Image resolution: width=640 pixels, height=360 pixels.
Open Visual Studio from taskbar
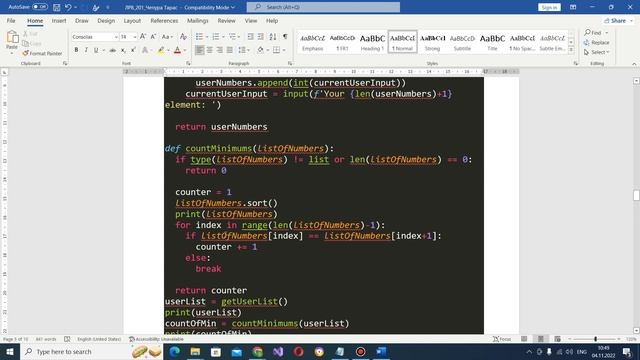[278, 351]
